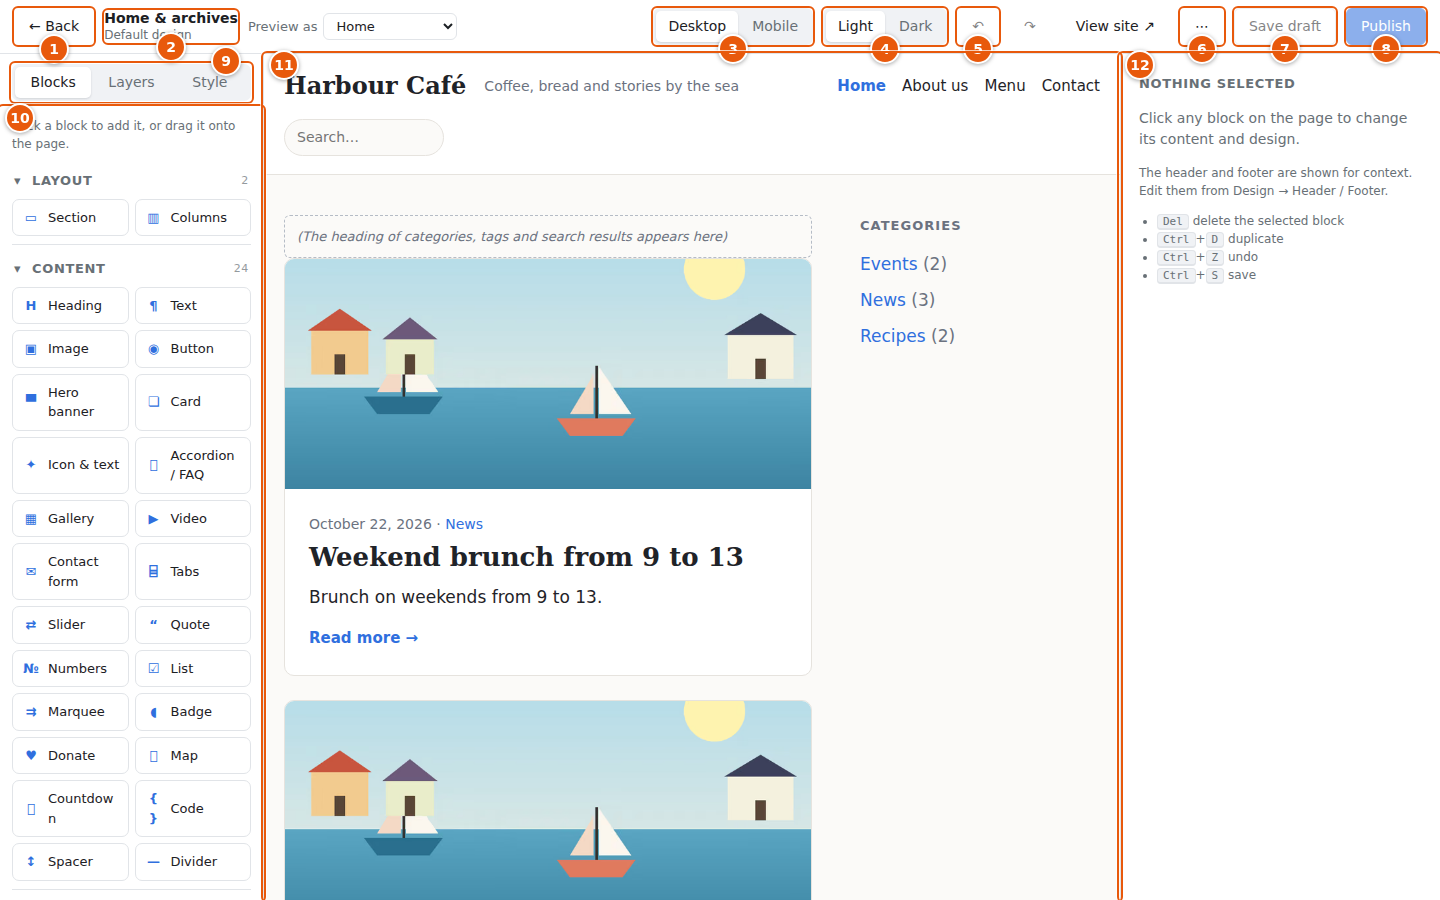This screenshot has width=1440, height=900.
Task: Add a Slider block
Action: pyautogui.click(x=70, y=625)
